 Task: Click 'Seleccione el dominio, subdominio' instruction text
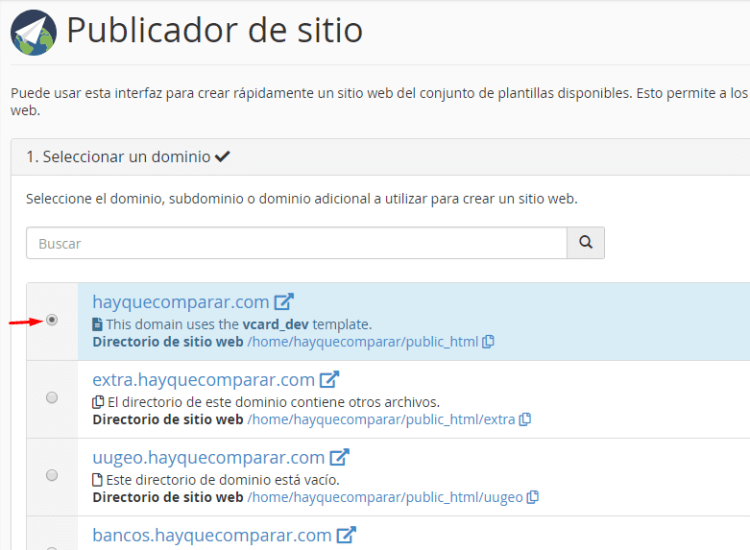tap(302, 199)
